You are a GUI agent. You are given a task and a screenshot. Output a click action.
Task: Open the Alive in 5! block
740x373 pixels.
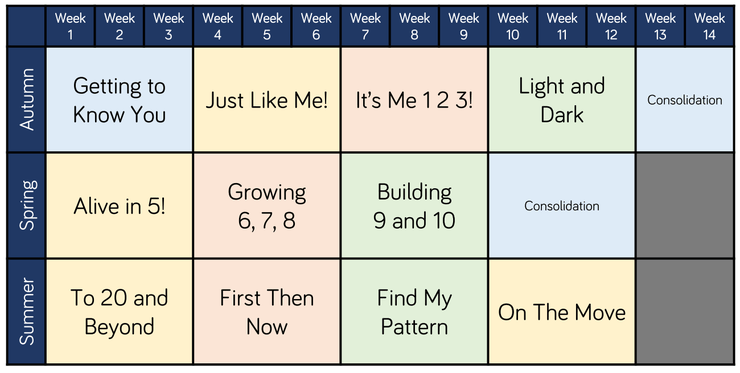point(119,205)
